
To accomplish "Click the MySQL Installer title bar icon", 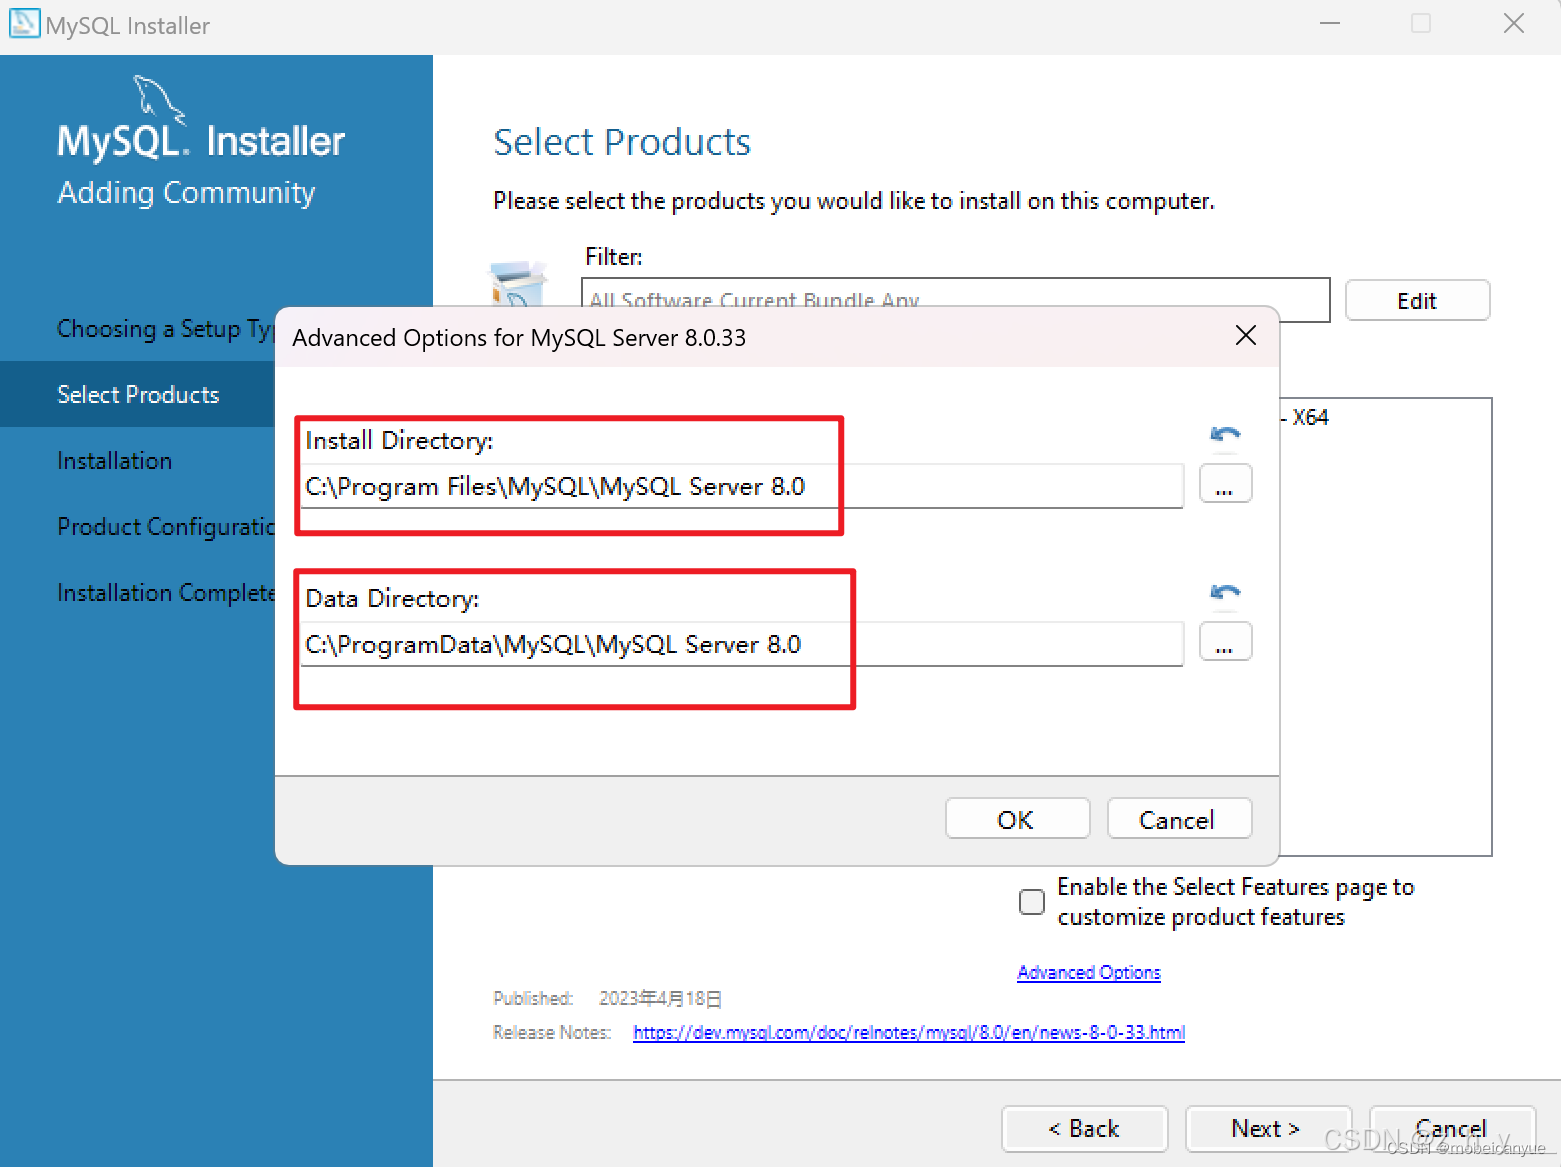I will 24,23.
